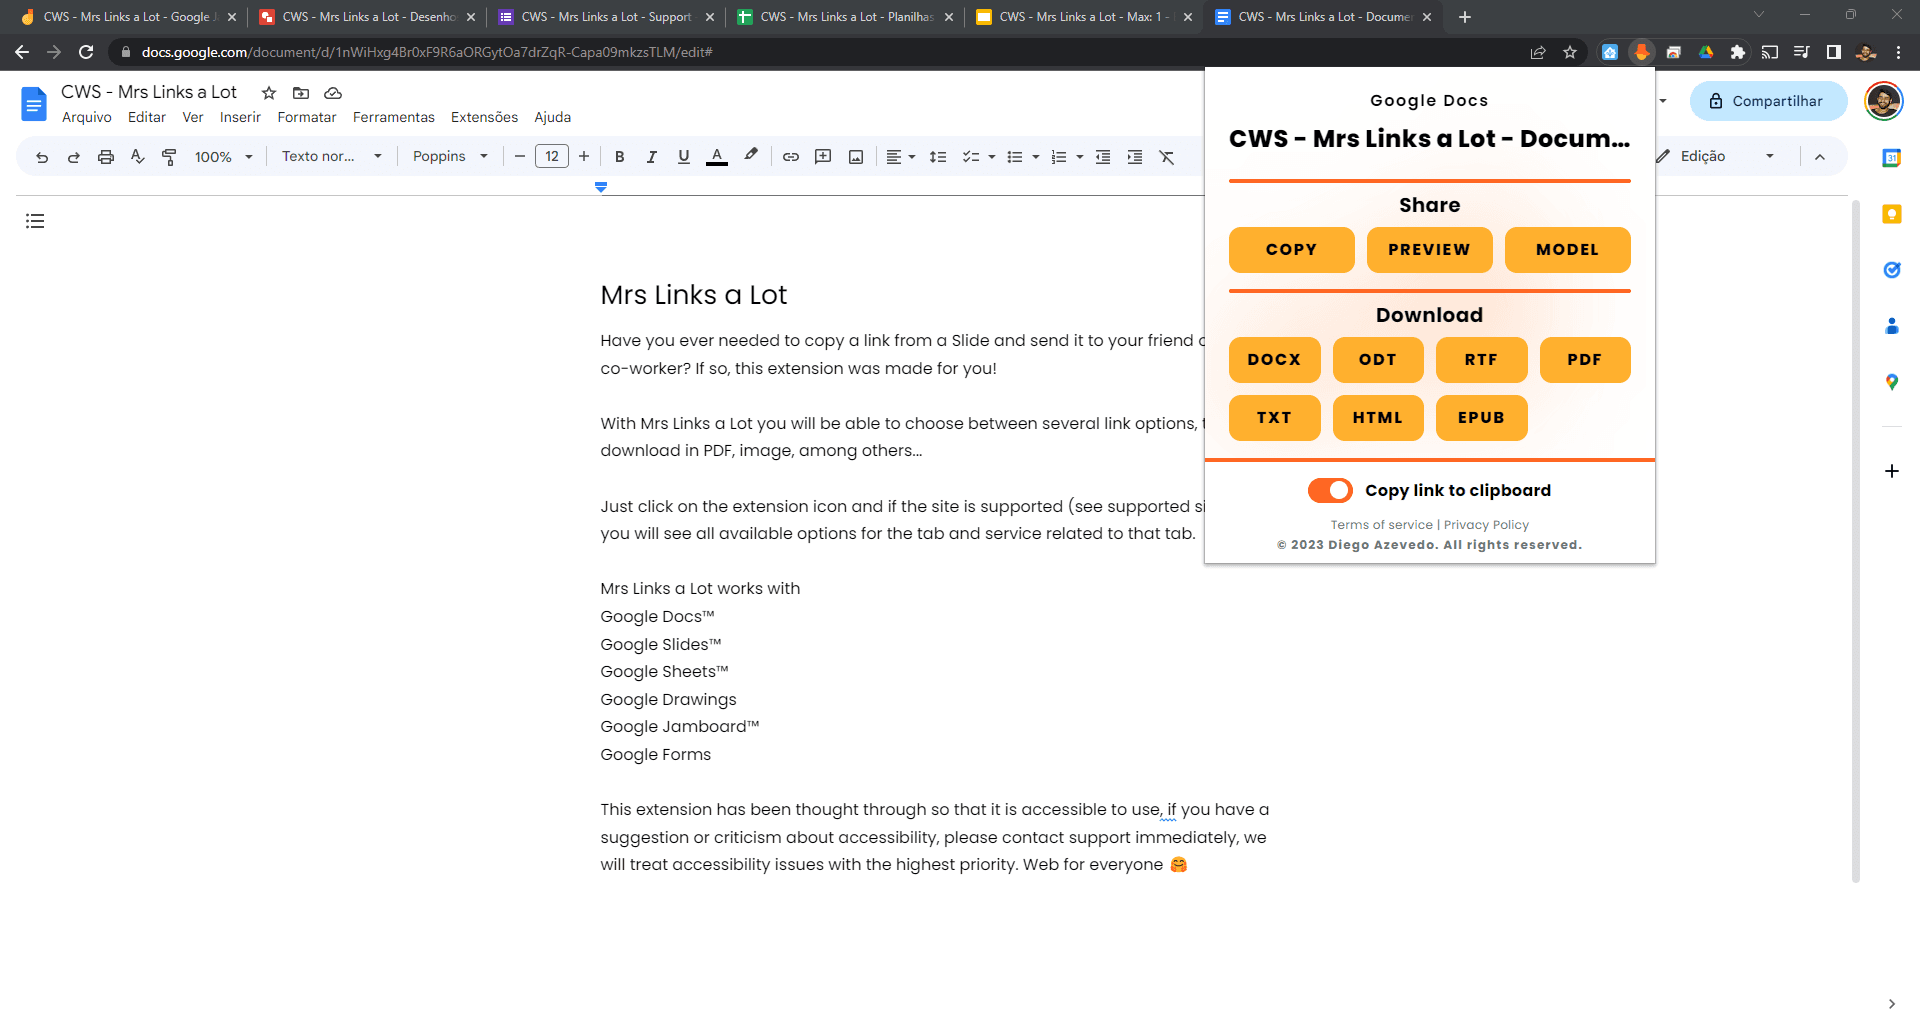Click the font size field showing 12

(552, 156)
